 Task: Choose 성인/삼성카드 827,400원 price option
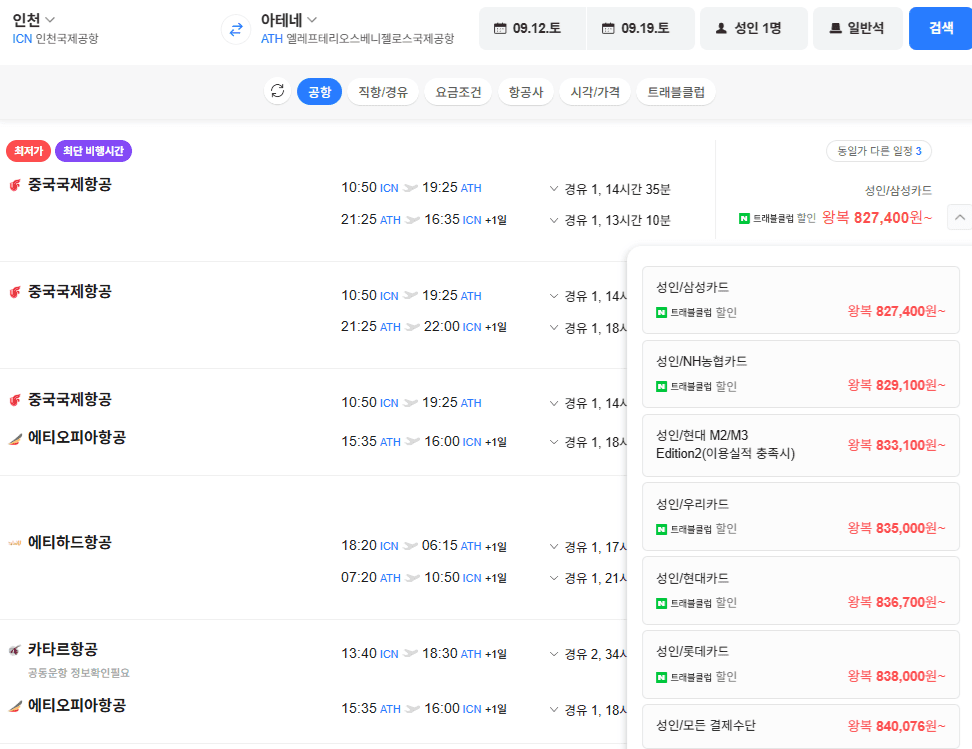click(801, 300)
